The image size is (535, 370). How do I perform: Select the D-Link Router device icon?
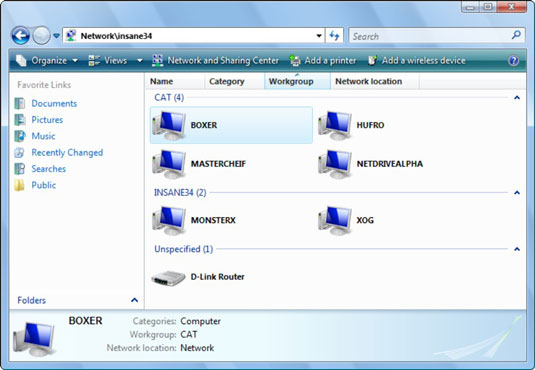click(169, 278)
